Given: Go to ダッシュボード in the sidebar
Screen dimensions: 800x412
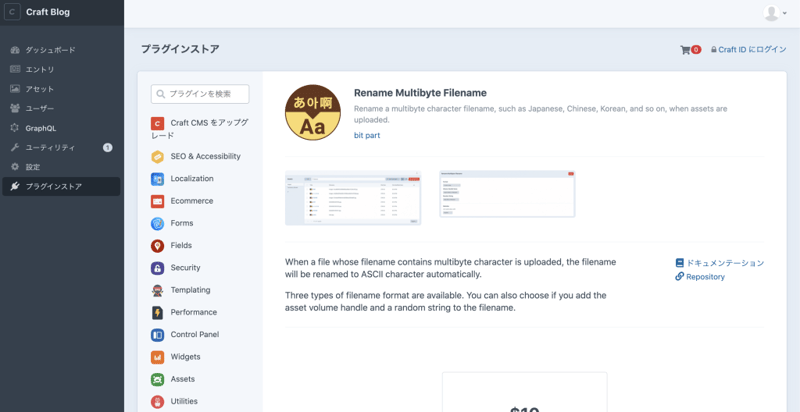Looking at the screenshot, I should 50,50.
